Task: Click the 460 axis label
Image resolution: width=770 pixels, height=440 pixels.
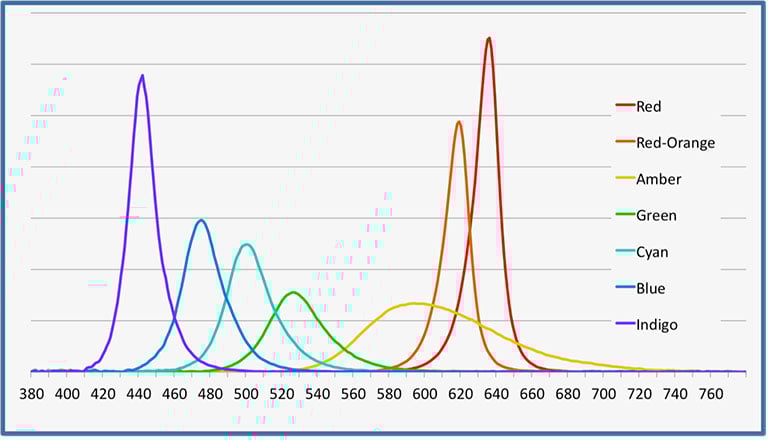Action: click(x=175, y=394)
